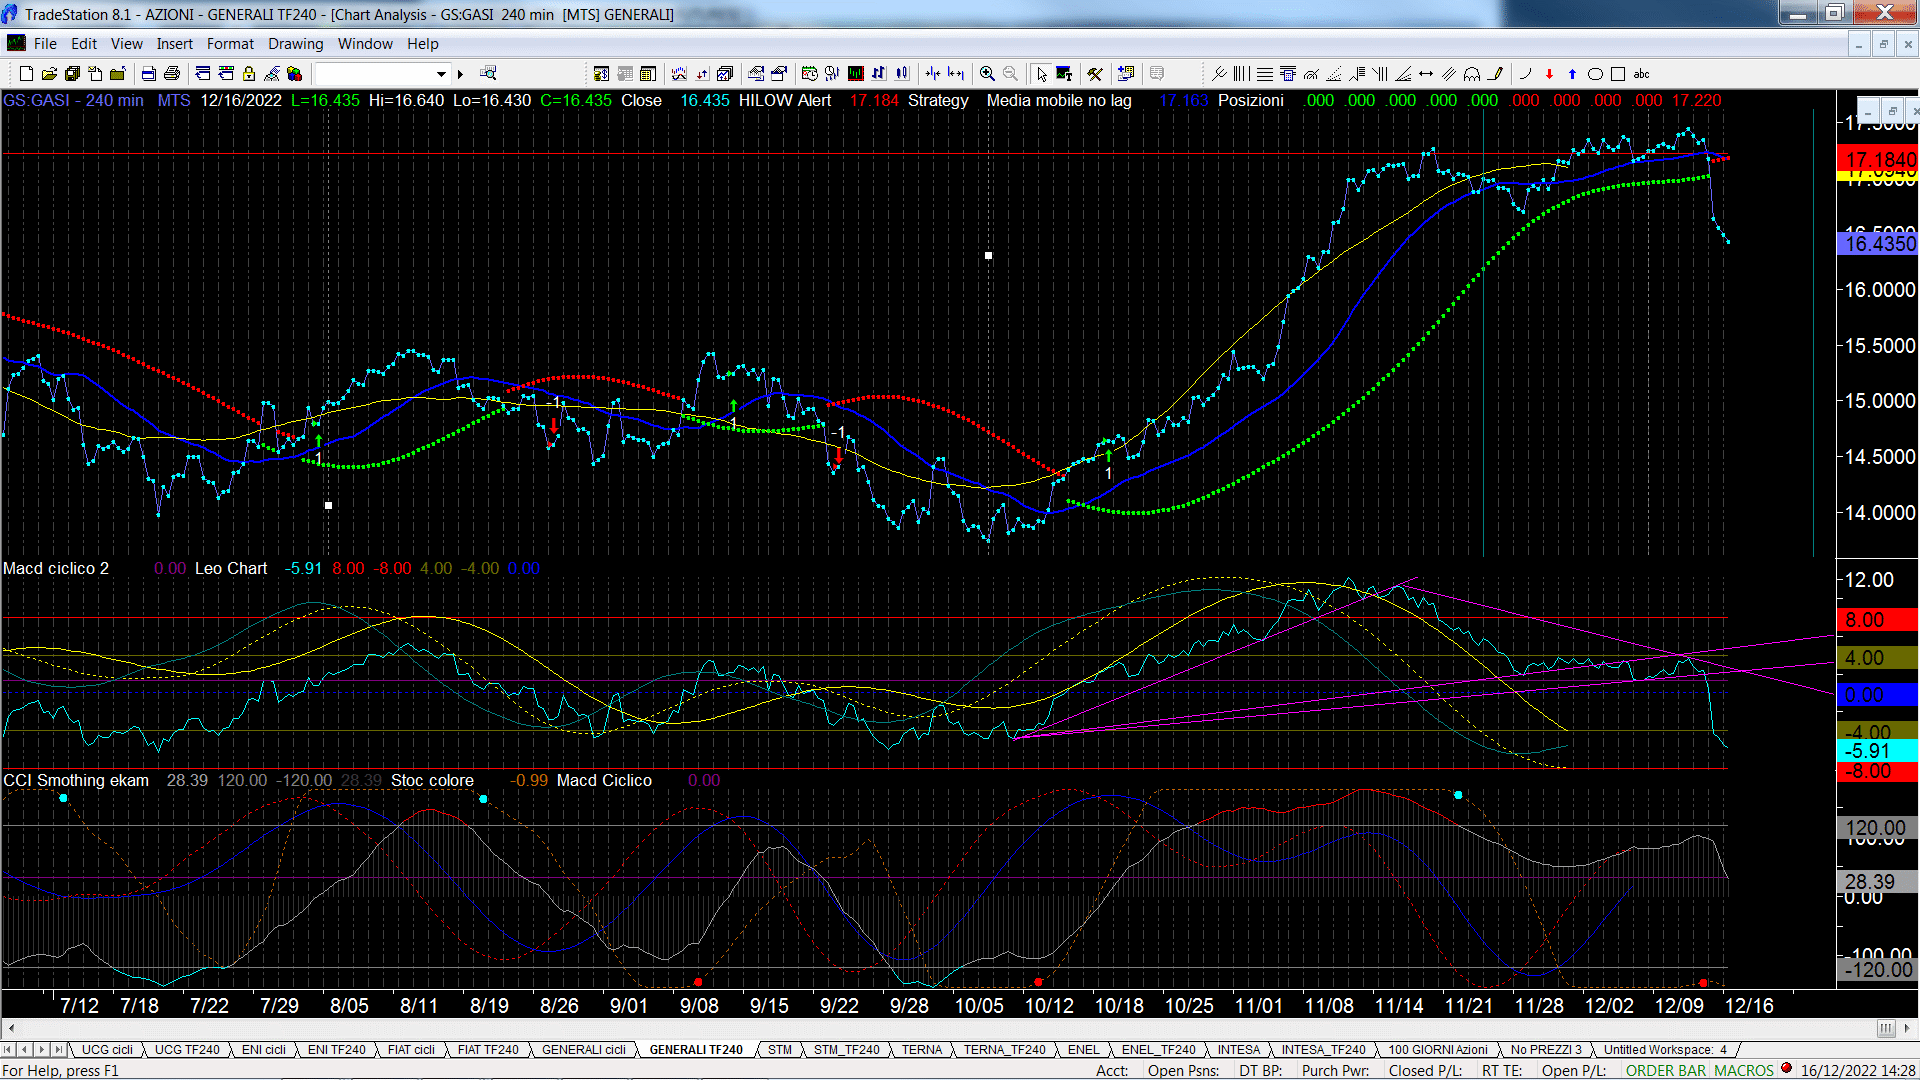Click the Insert Strategy arrows icon
This screenshot has width=1920, height=1080.
(702, 74)
